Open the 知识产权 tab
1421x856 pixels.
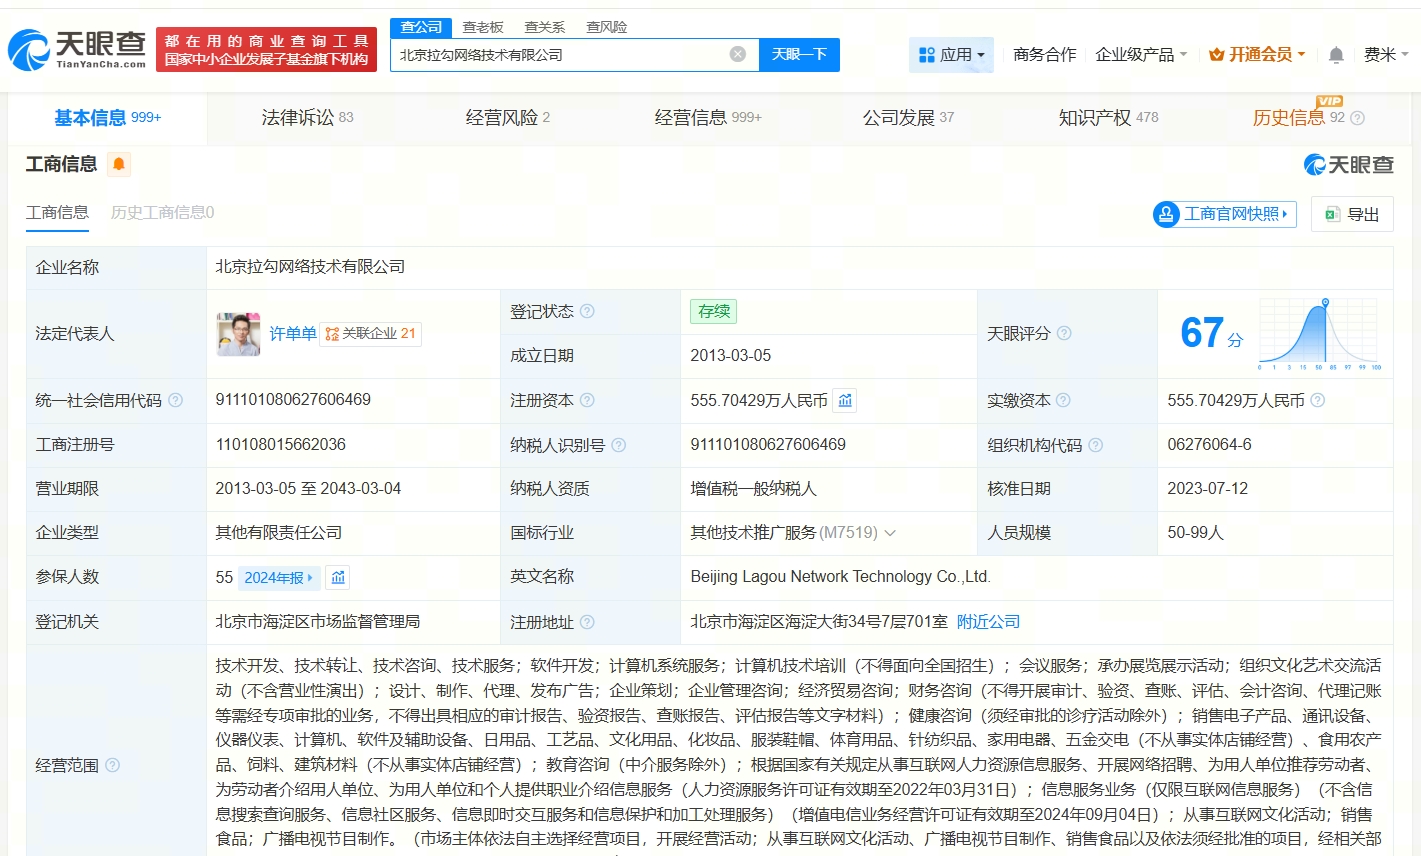pos(1108,118)
